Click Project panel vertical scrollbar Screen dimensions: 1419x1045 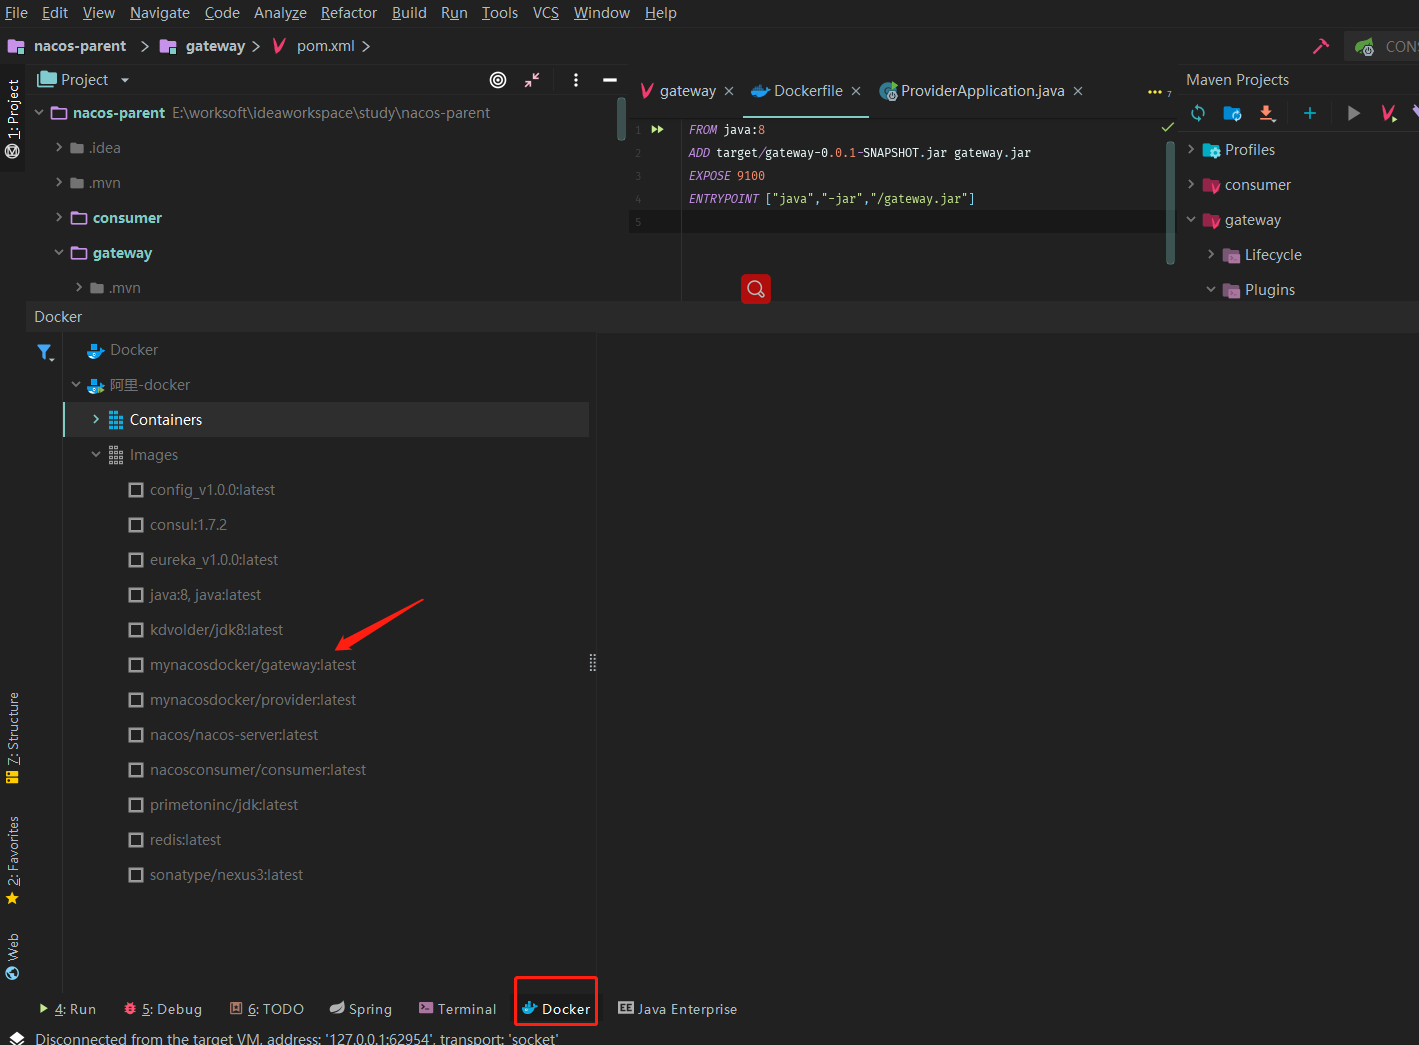(x=621, y=118)
